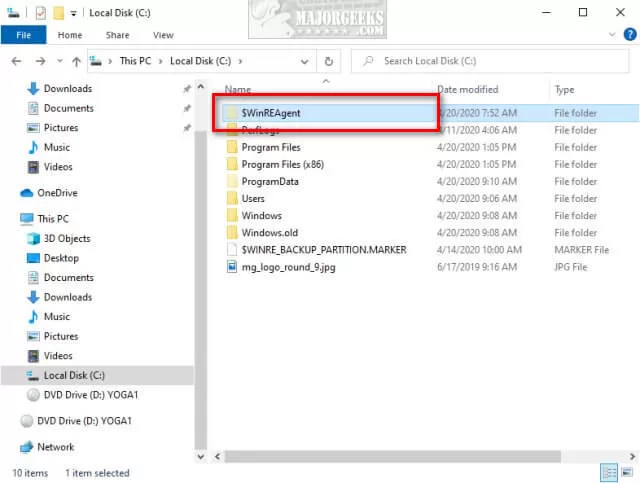The width and height of the screenshot is (640, 483).
Task: Switch to the View ribbon tab
Action: click(162, 35)
